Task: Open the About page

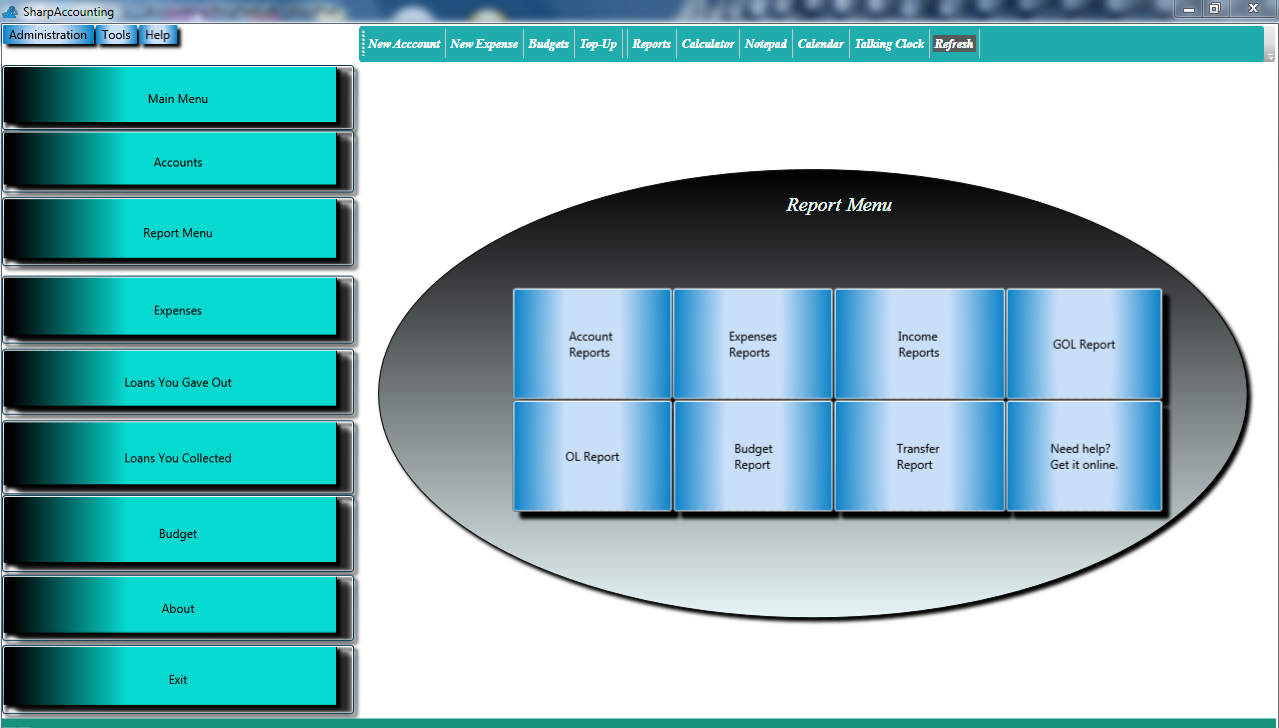Action: click(x=178, y=608)
